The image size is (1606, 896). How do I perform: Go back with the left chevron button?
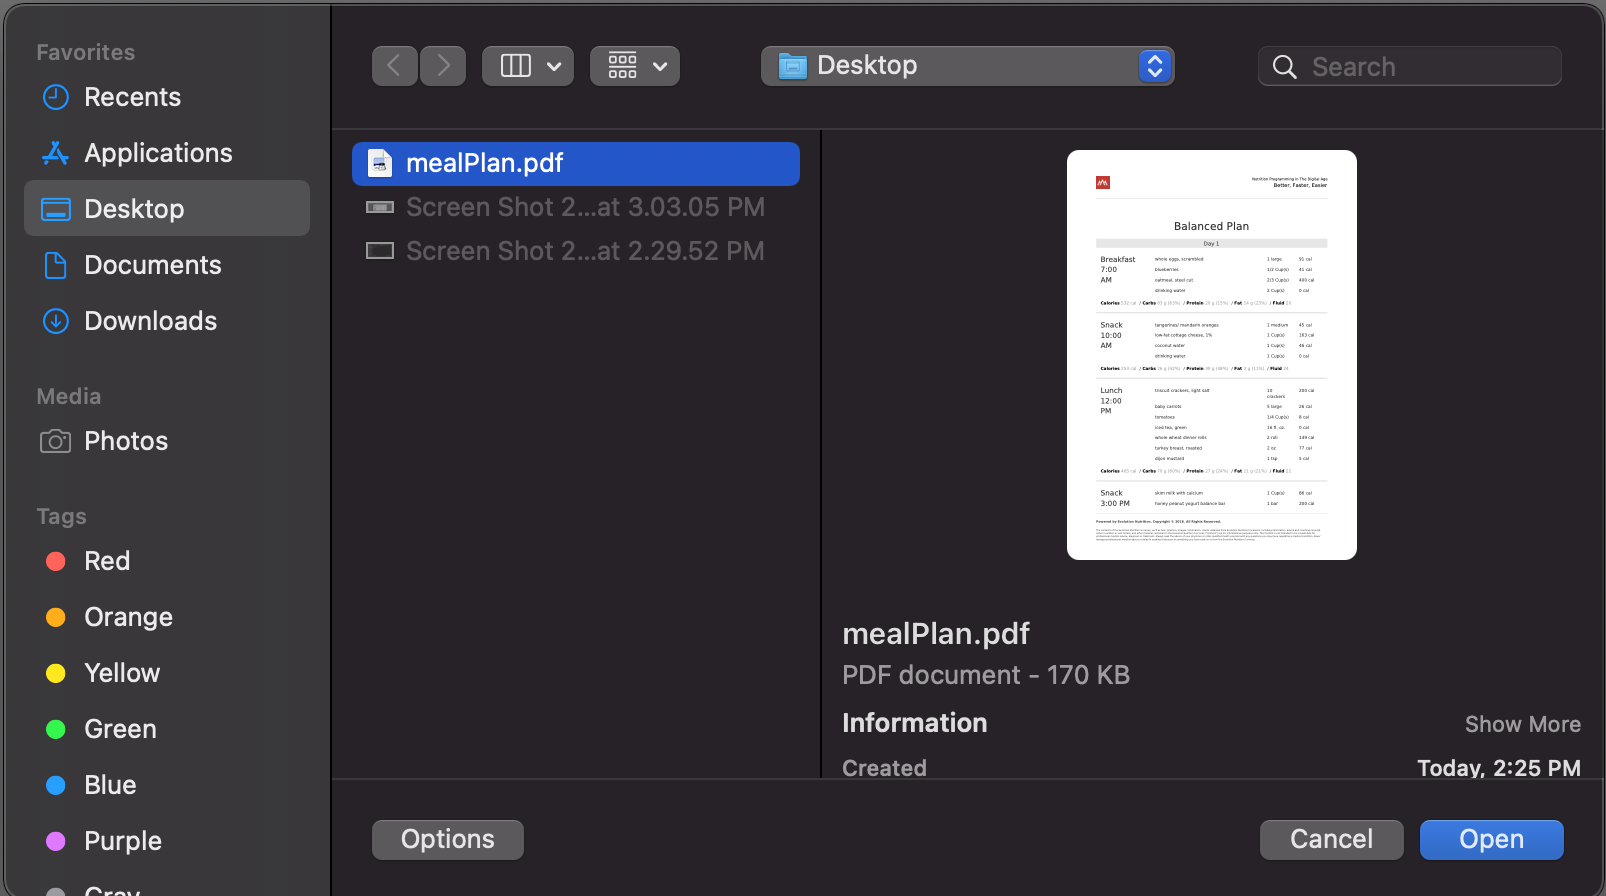[395, 66]
